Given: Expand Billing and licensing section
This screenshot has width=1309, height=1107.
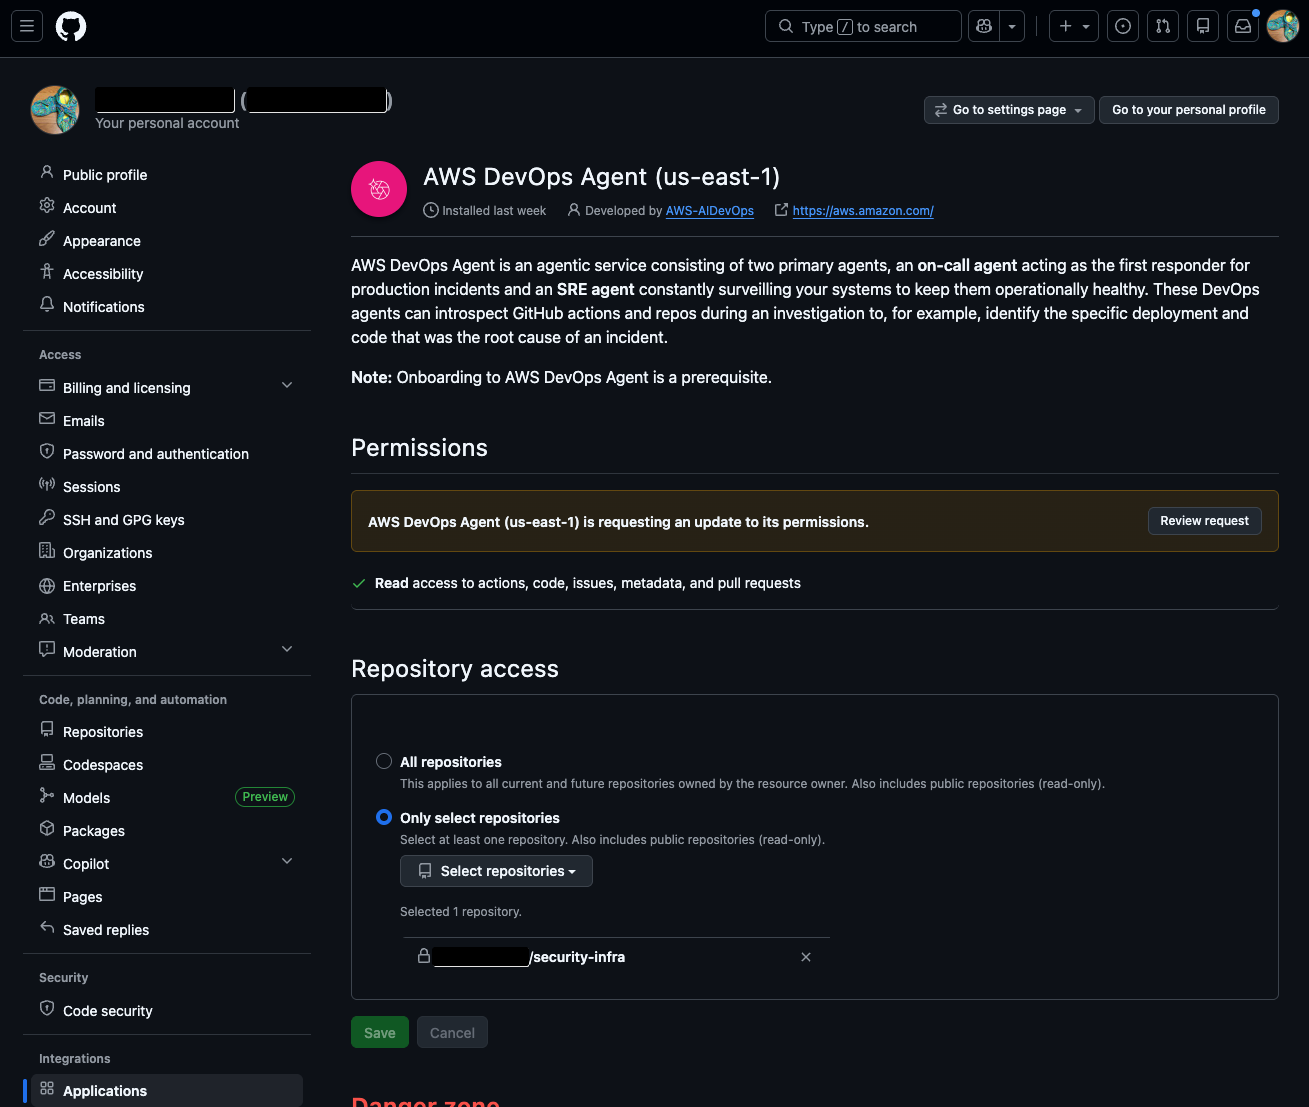Looking at the screenshot, I should point(287,387).
